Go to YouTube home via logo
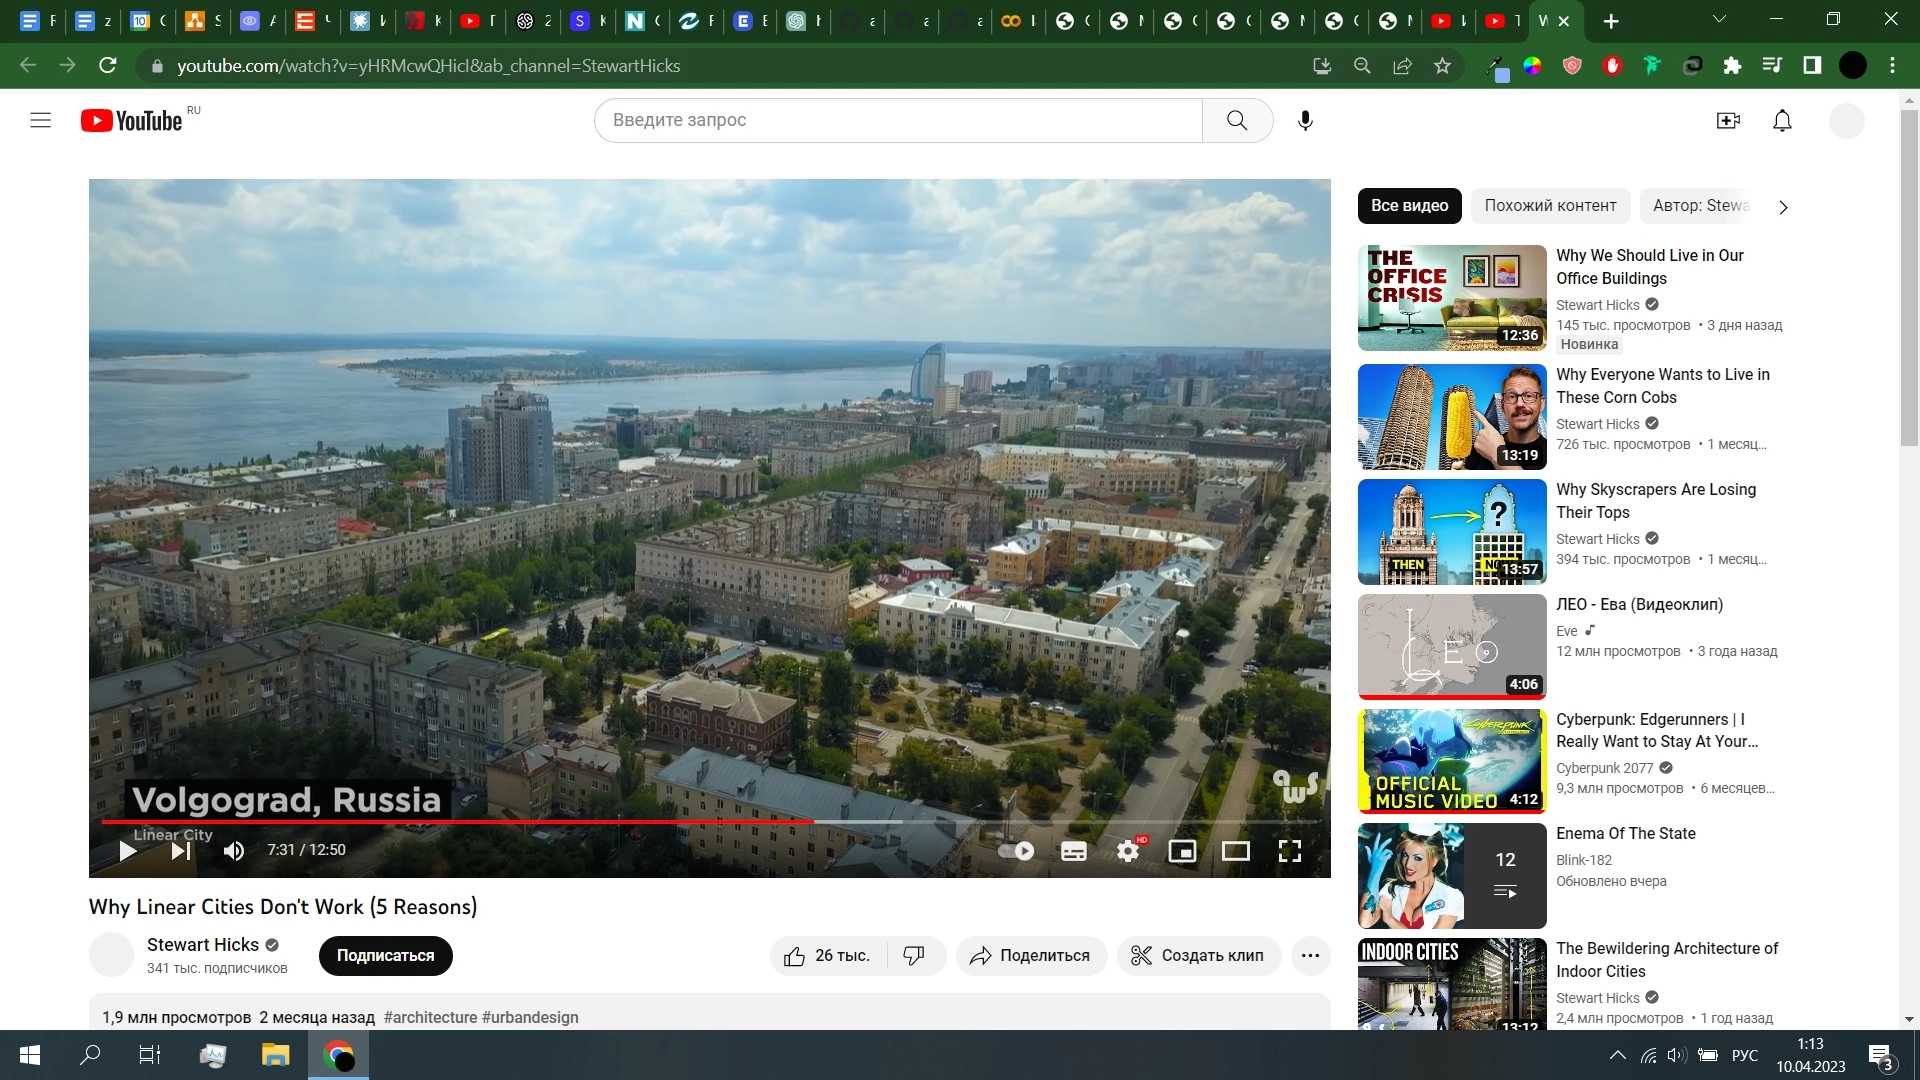The width and height of the screenshot is (1920, 1080). click(x=132, y=120)
